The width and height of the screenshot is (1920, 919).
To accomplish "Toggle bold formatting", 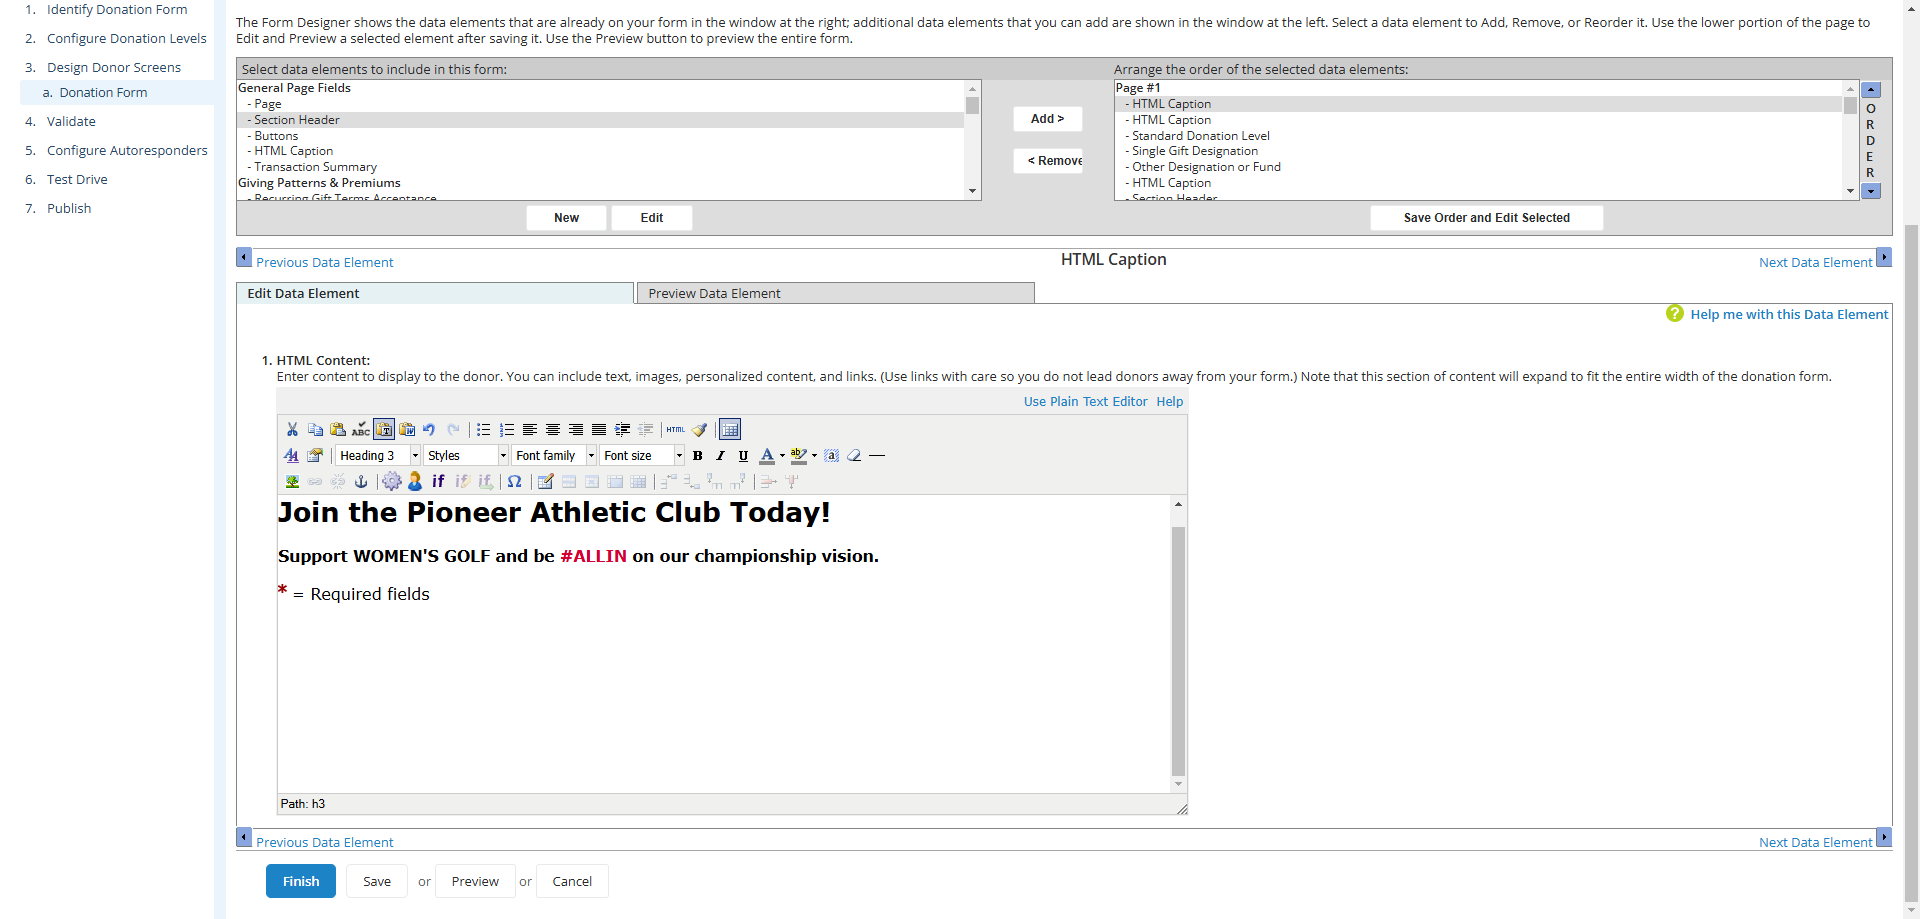I will [697, 455].
